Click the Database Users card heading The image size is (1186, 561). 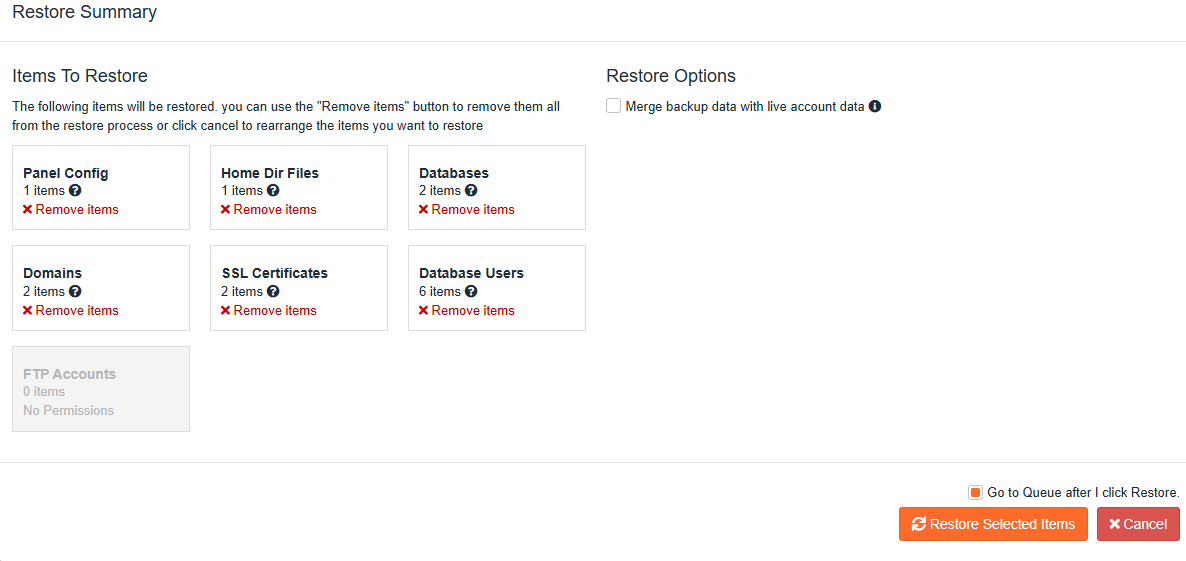click(x=471, y=273)
